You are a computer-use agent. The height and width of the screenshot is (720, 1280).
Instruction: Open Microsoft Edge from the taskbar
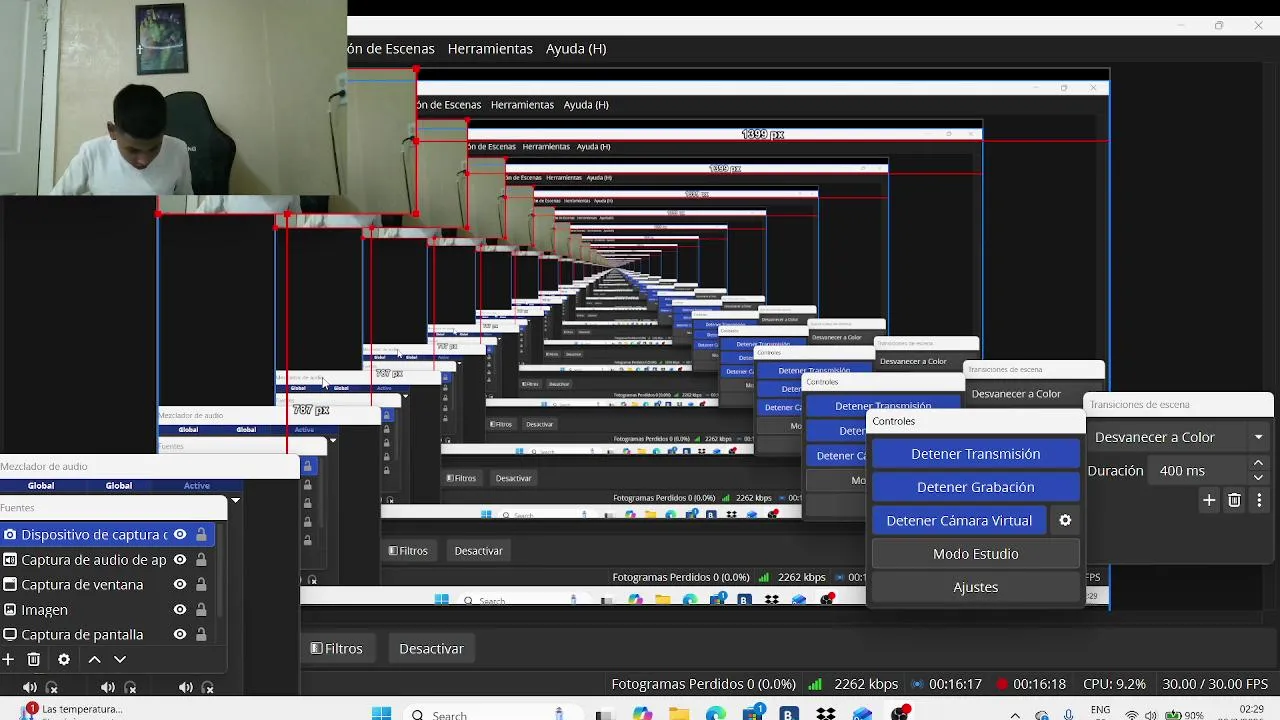click(716, 714)
